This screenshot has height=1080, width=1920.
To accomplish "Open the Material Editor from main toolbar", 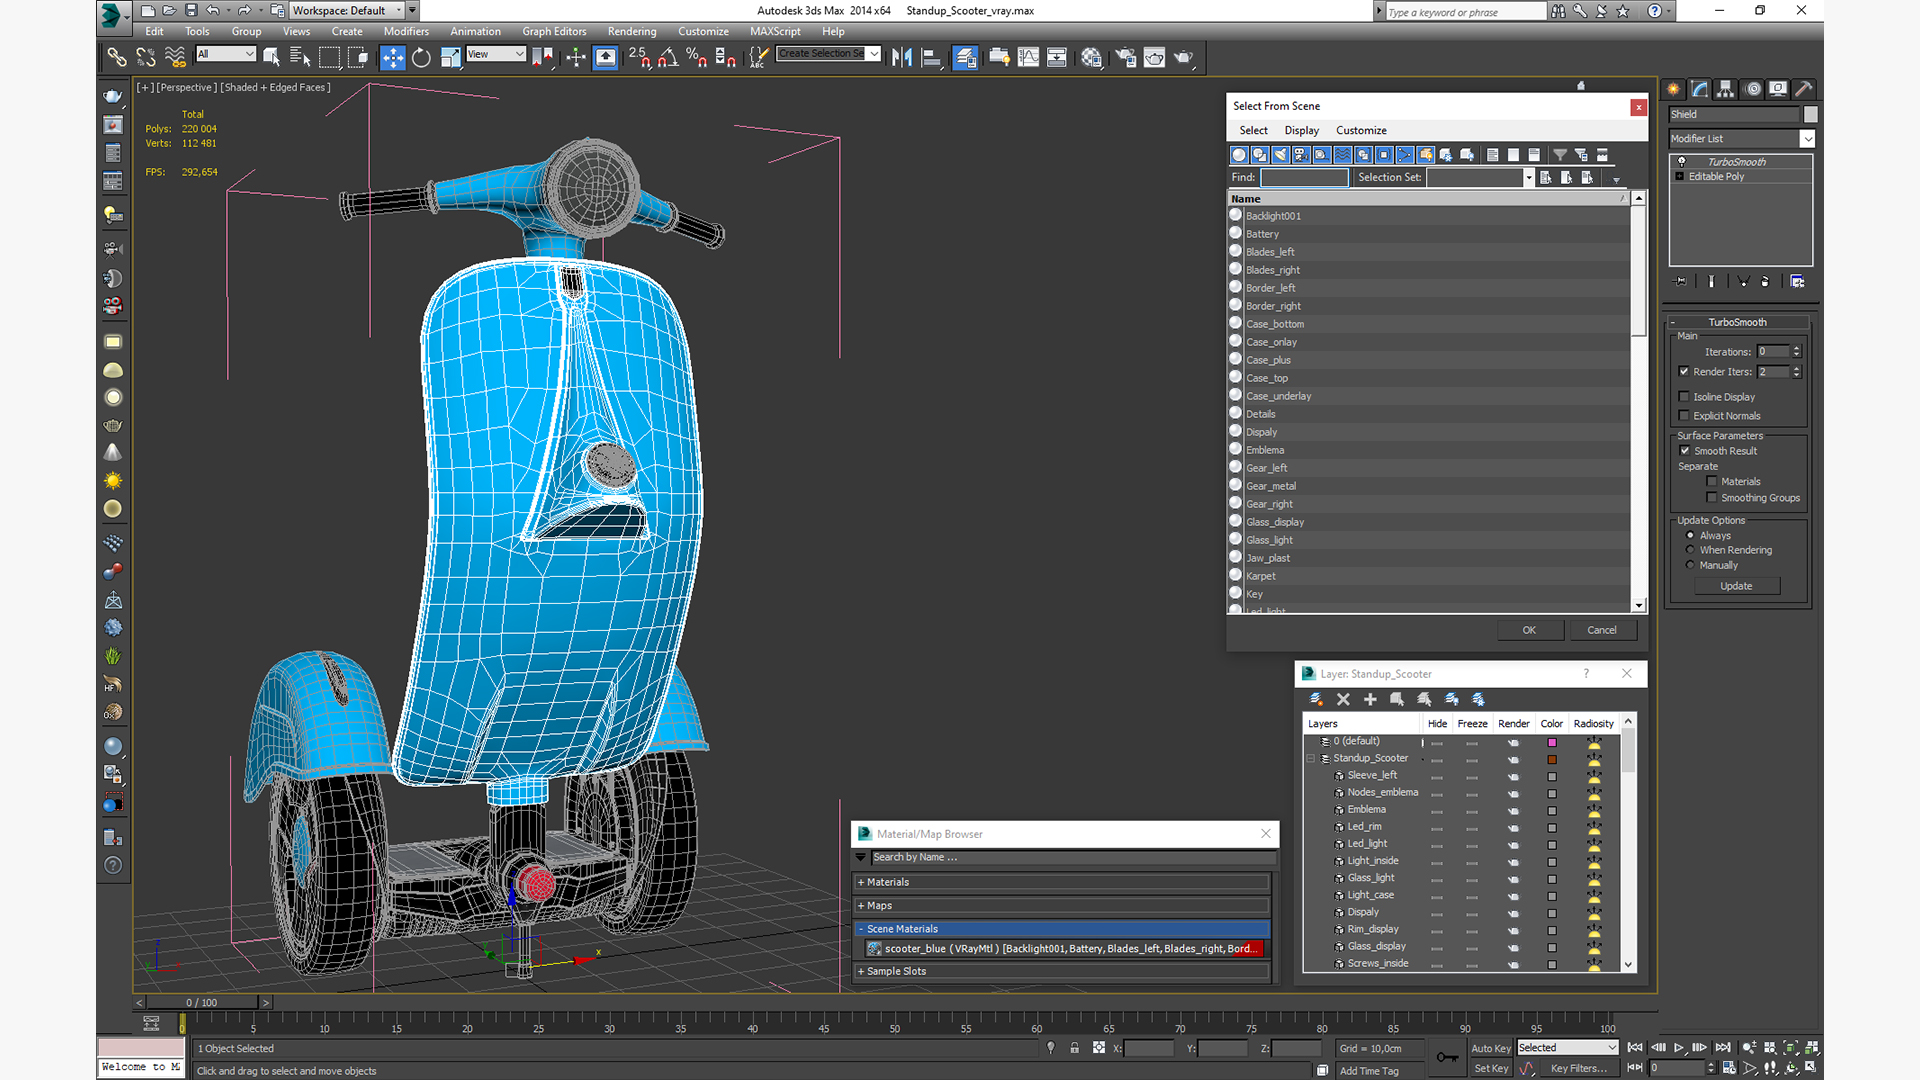I will pyautogui.click(x=1091, y=58).
